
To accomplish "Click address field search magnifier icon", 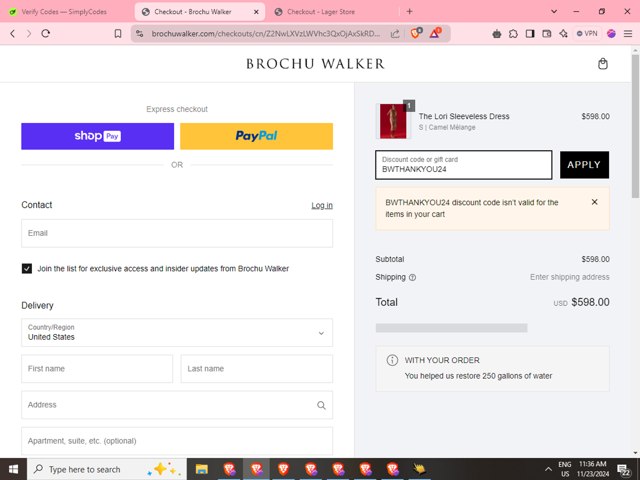I will [321, 405].
